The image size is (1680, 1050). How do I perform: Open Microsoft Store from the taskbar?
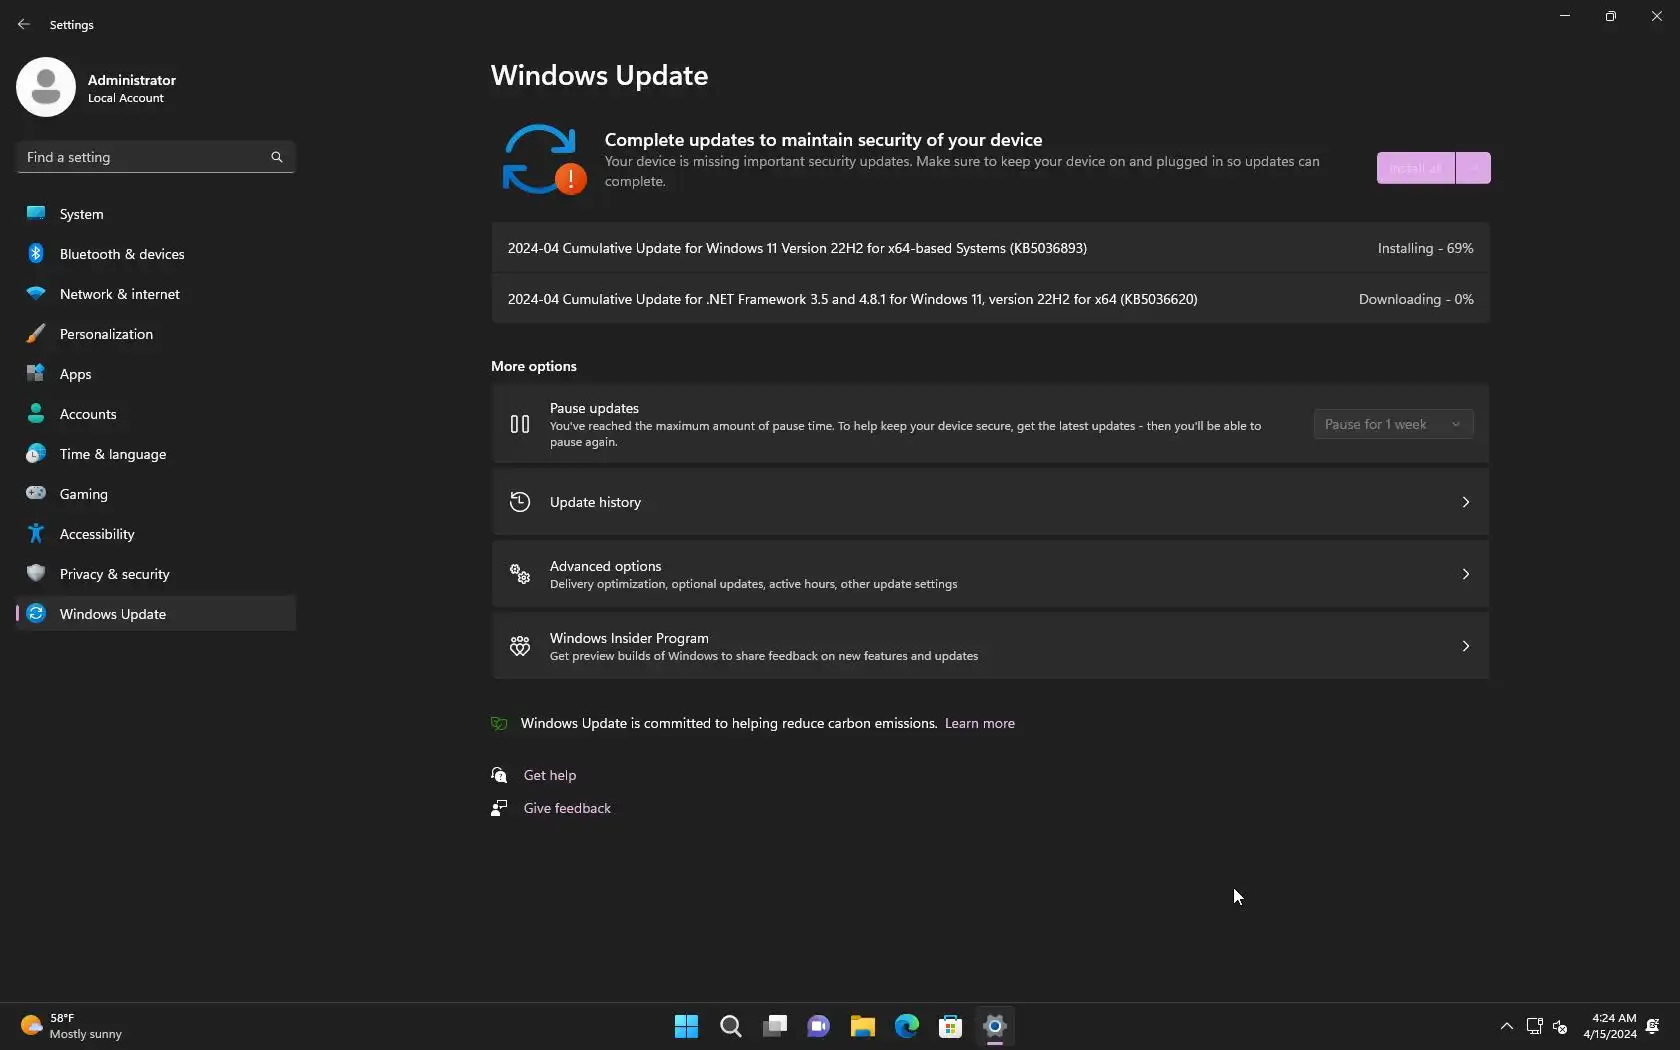tap(951, 1026)
